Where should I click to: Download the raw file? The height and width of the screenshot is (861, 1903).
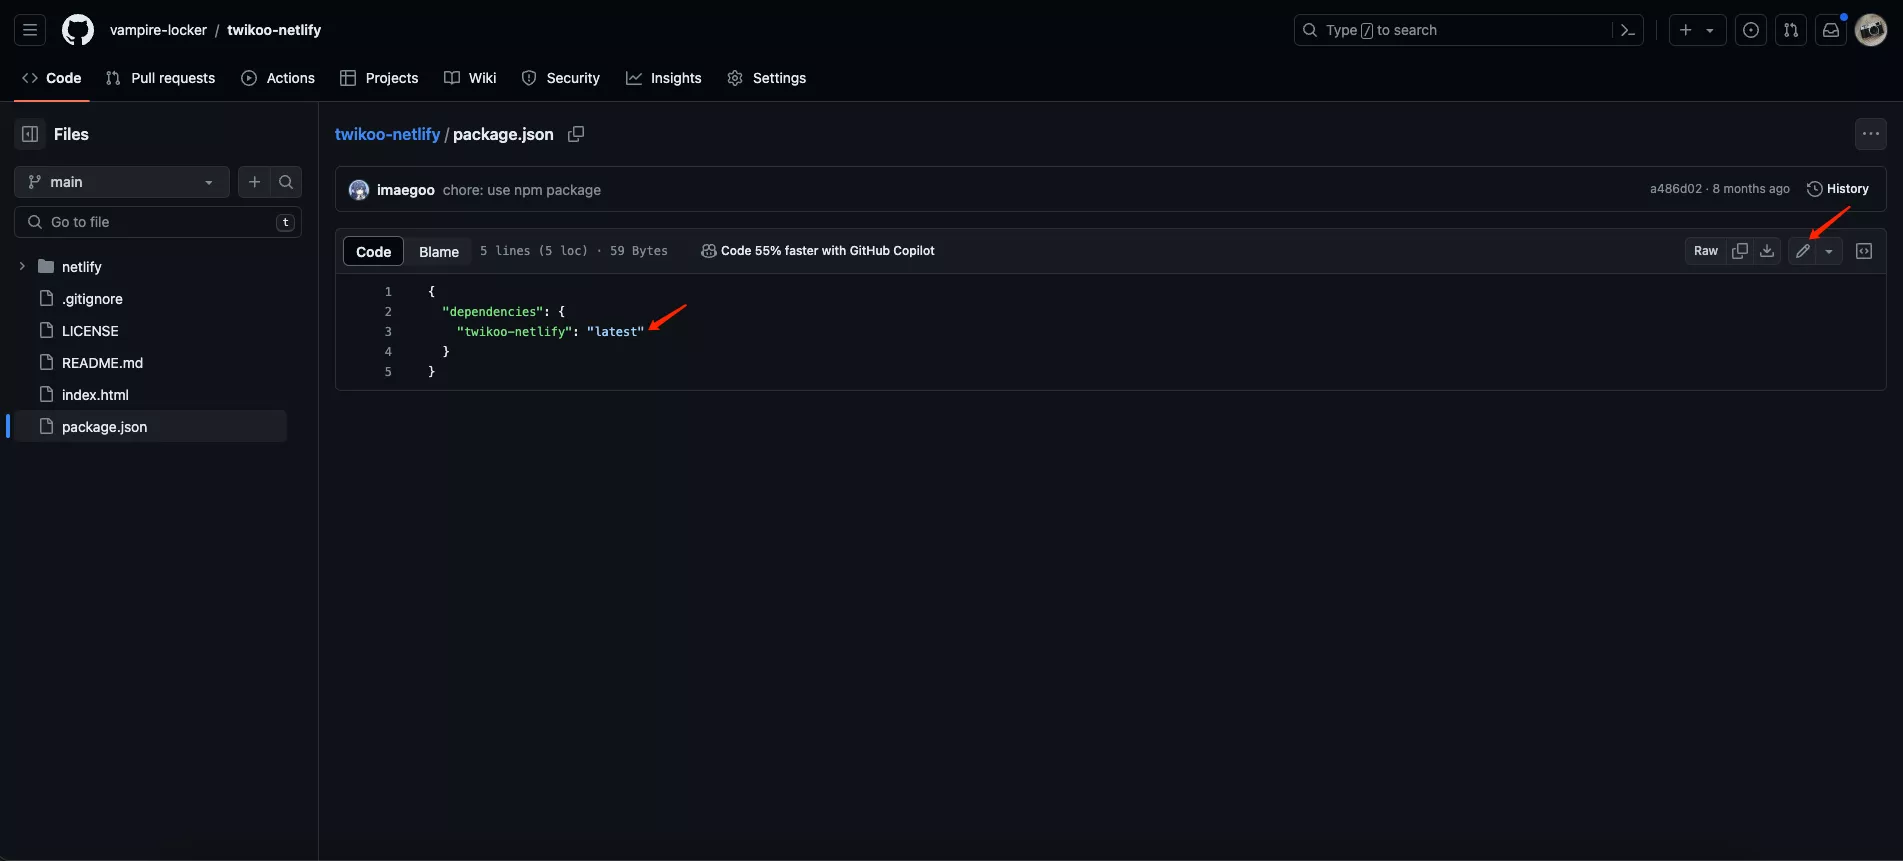1767,251
